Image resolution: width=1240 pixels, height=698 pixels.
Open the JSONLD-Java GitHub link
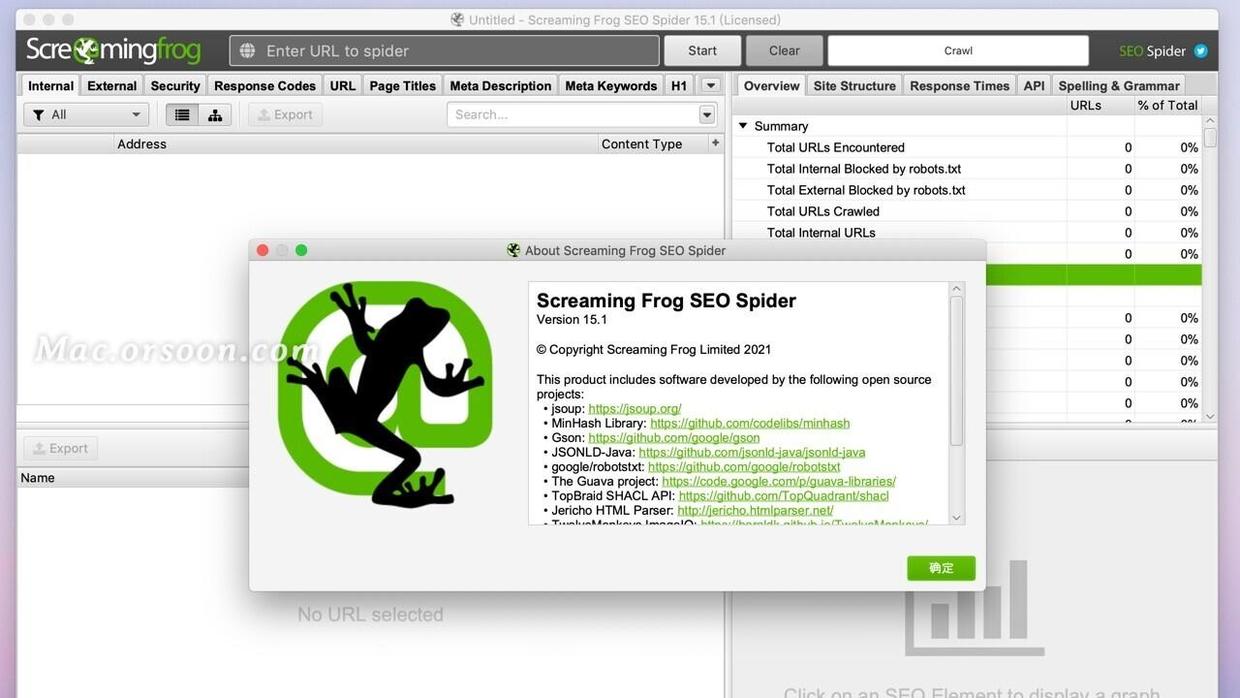point(752,452)
